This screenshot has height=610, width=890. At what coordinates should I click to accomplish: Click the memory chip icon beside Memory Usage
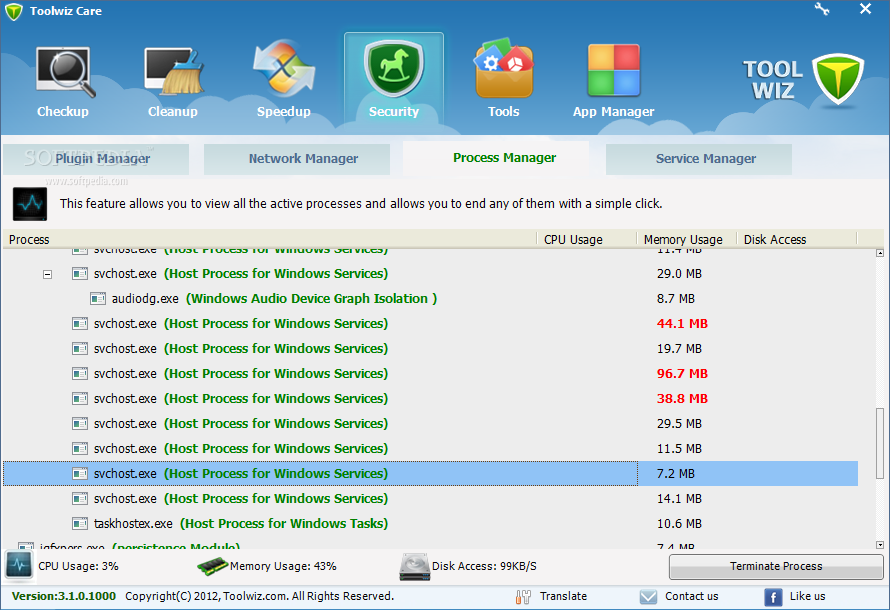[212, 566]
